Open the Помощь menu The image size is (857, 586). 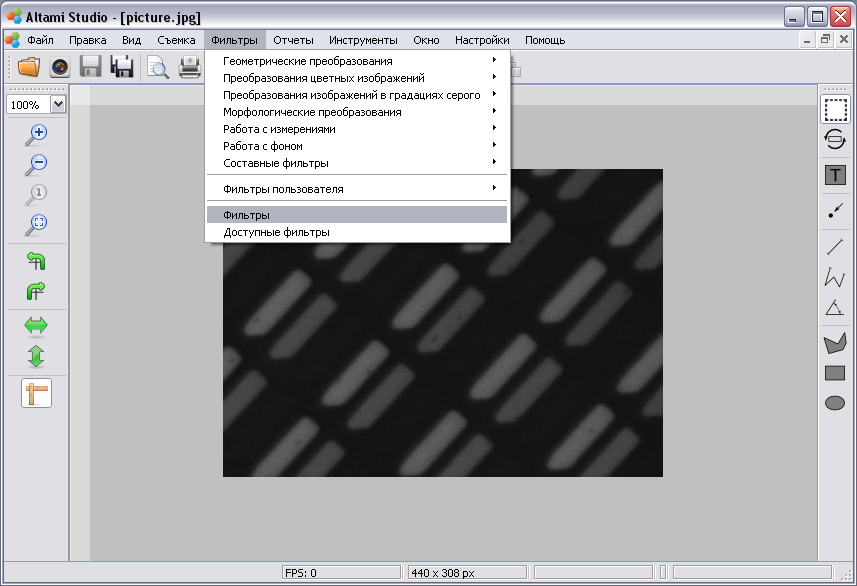tap(545, 40)
